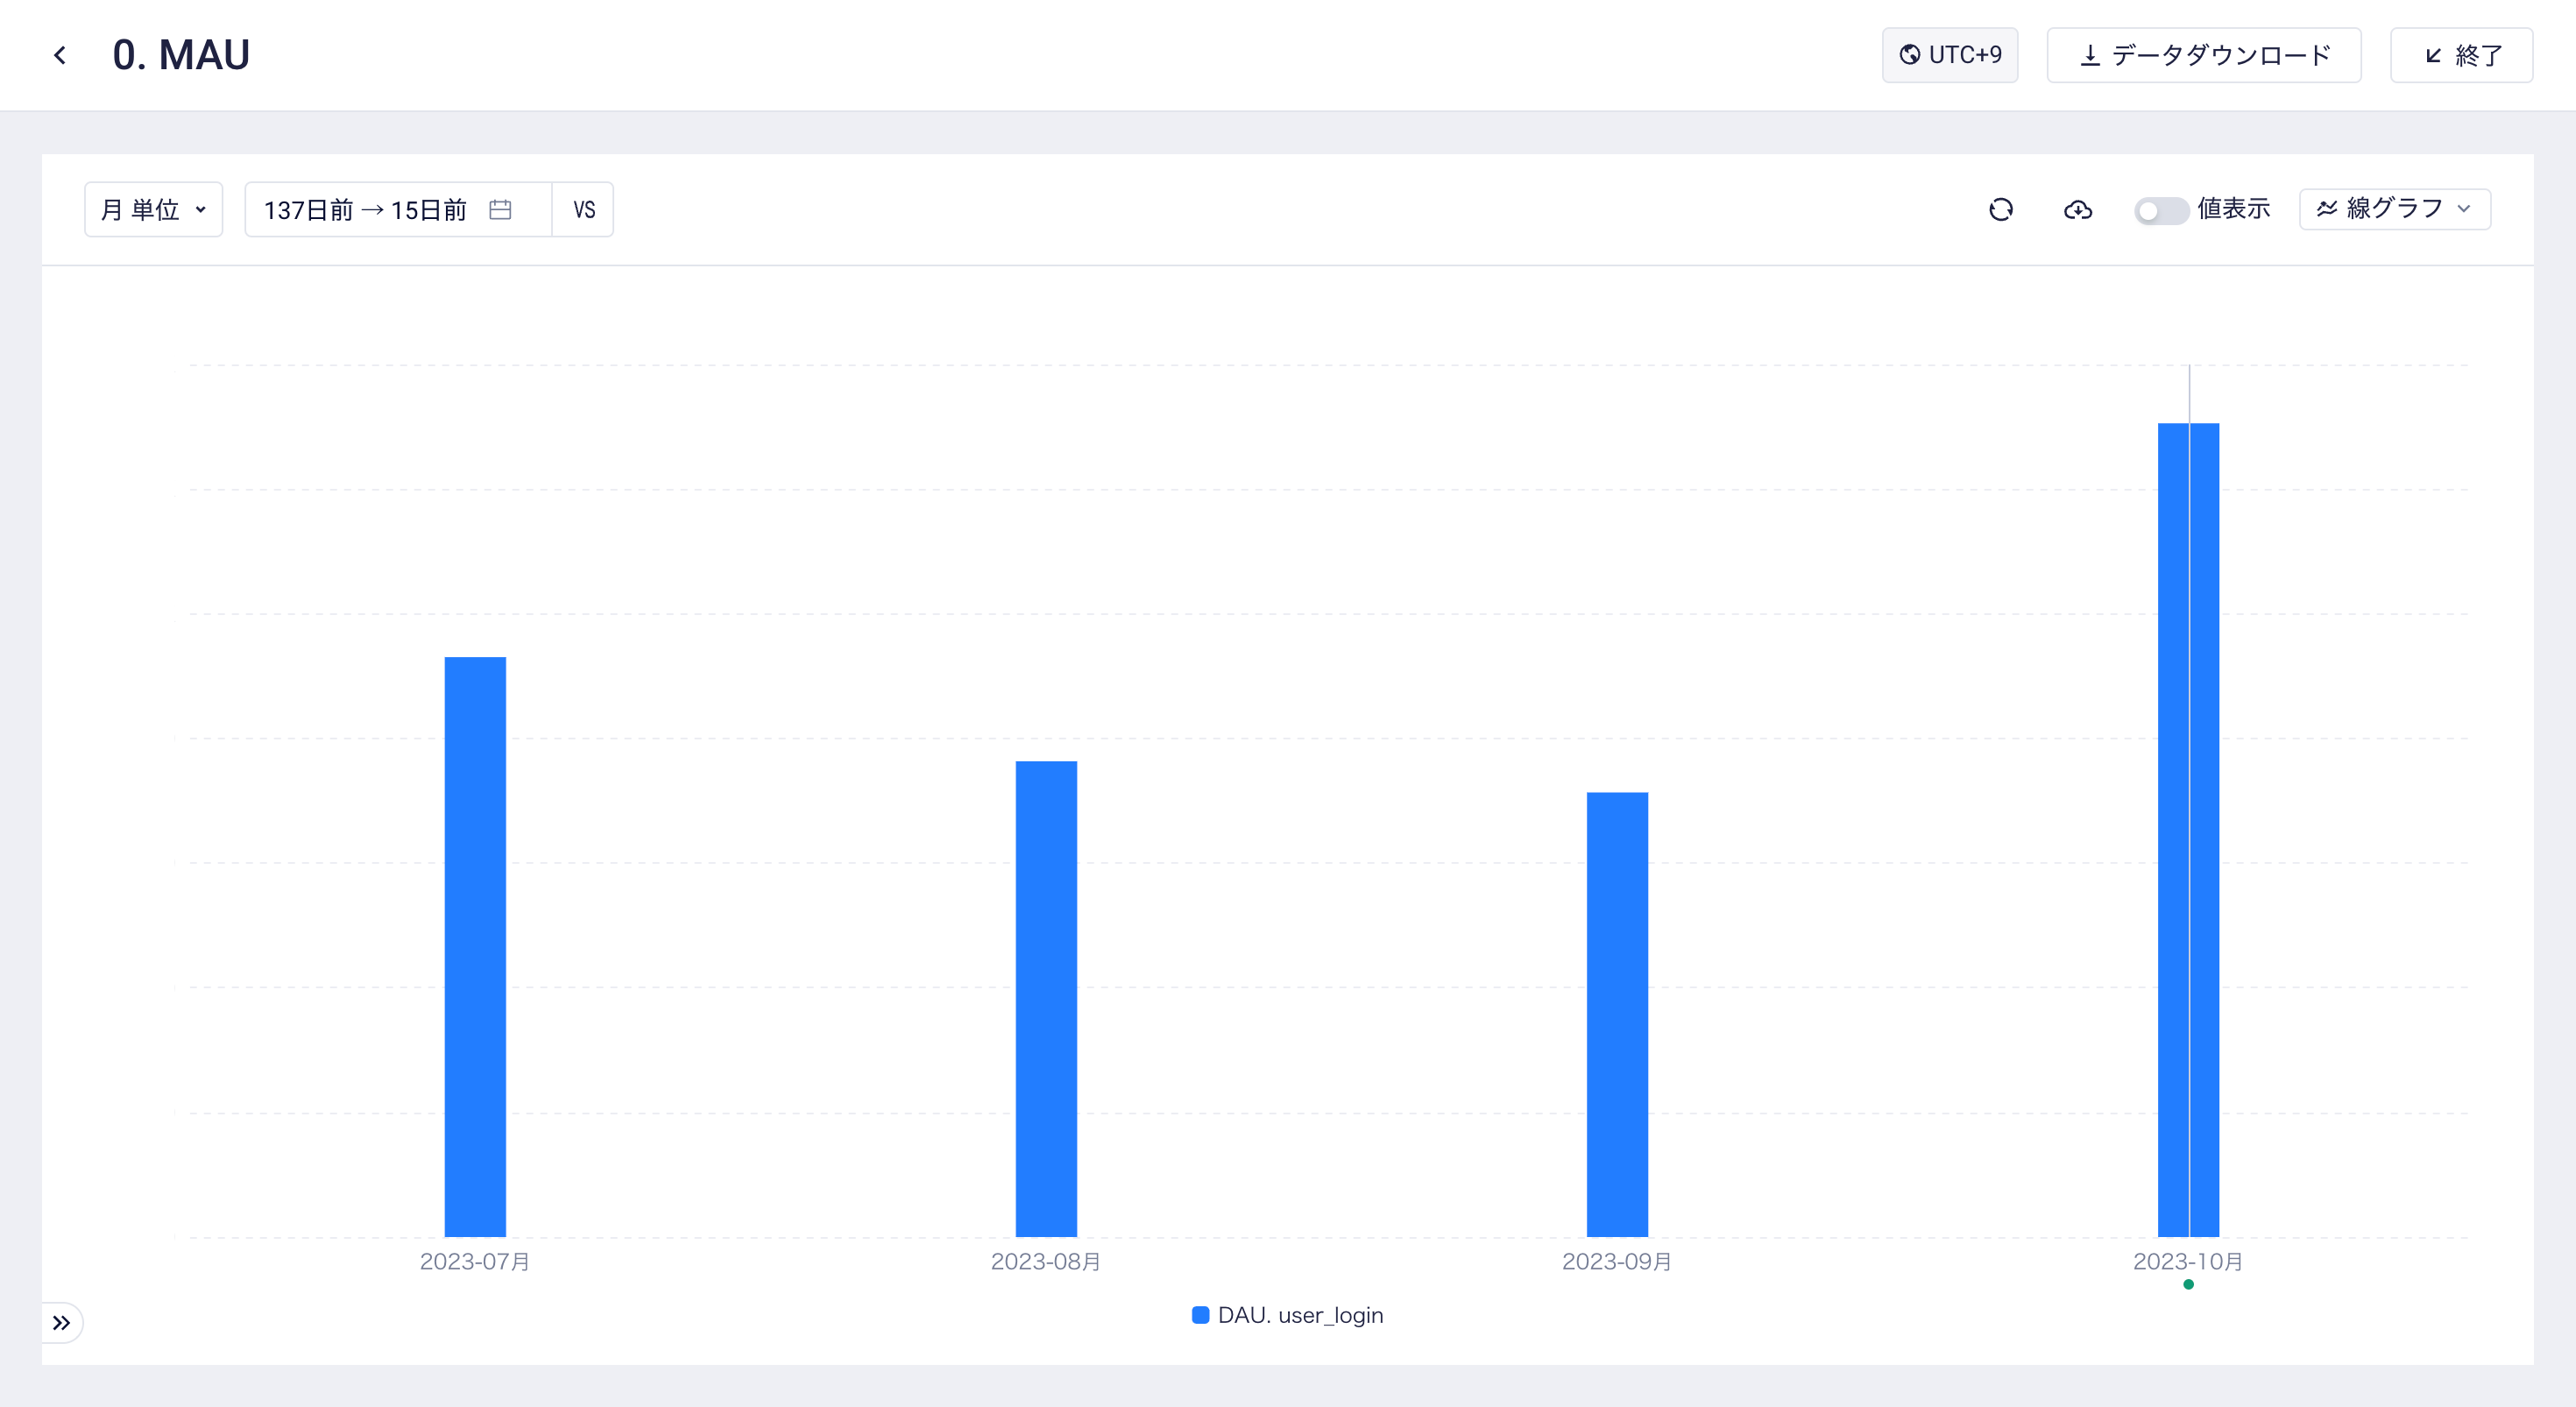Click the calendar icon in date range
Screen dimensions: 2576x1407
500,209
